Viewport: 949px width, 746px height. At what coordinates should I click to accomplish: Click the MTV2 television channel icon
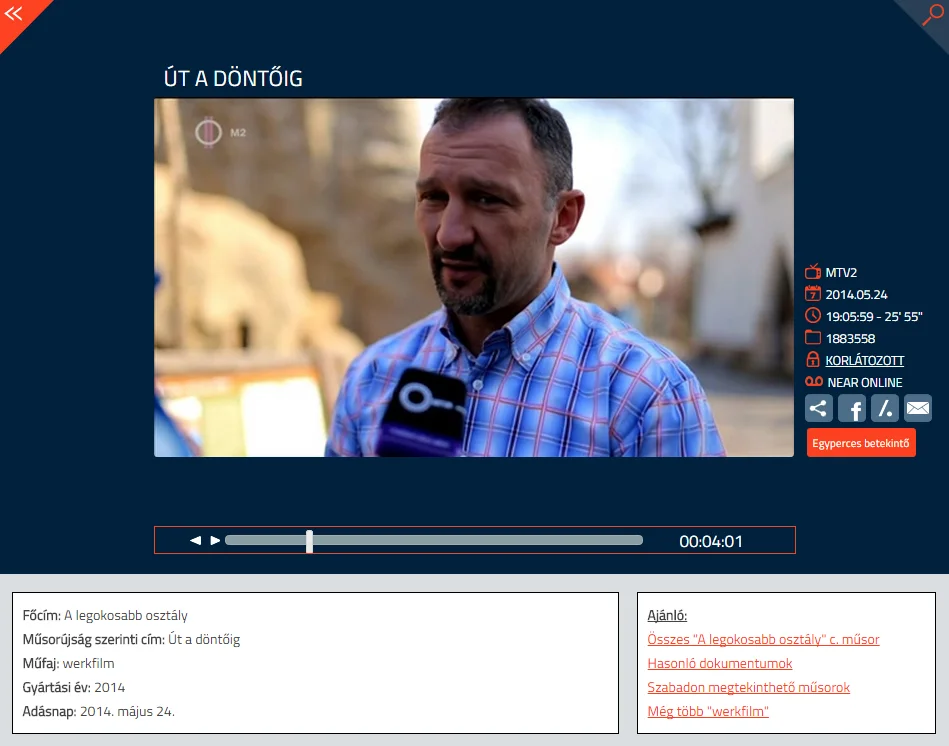tap(813, 272)
